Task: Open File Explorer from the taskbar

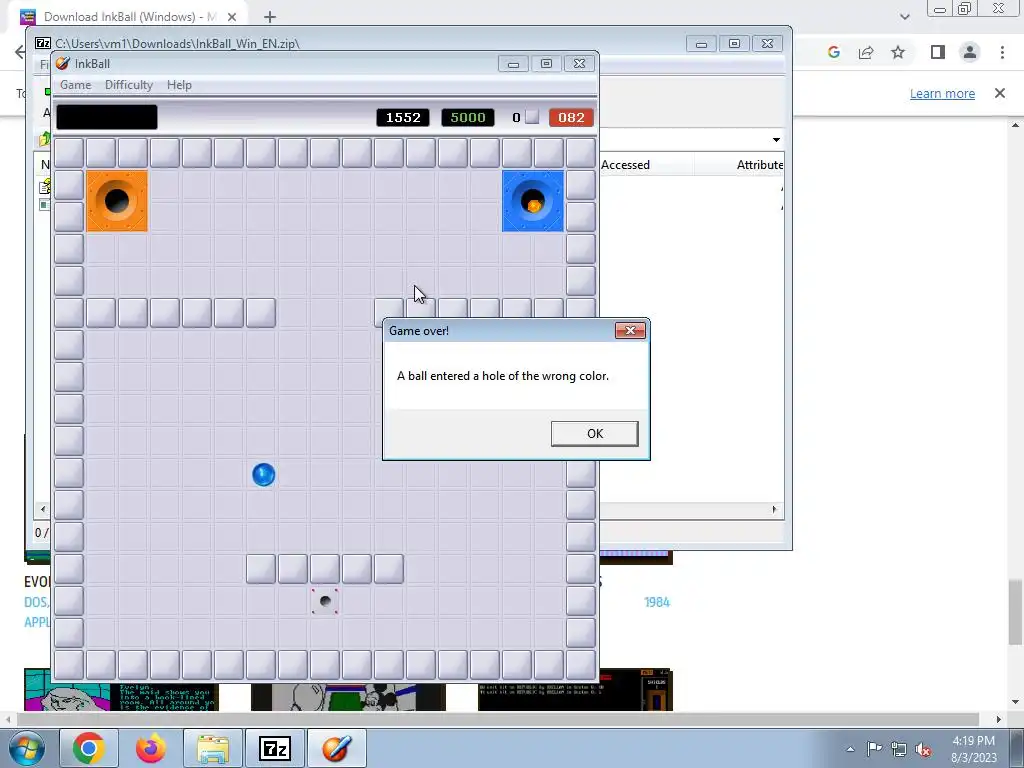Action: pyautogui.click(x=213, y=748)
